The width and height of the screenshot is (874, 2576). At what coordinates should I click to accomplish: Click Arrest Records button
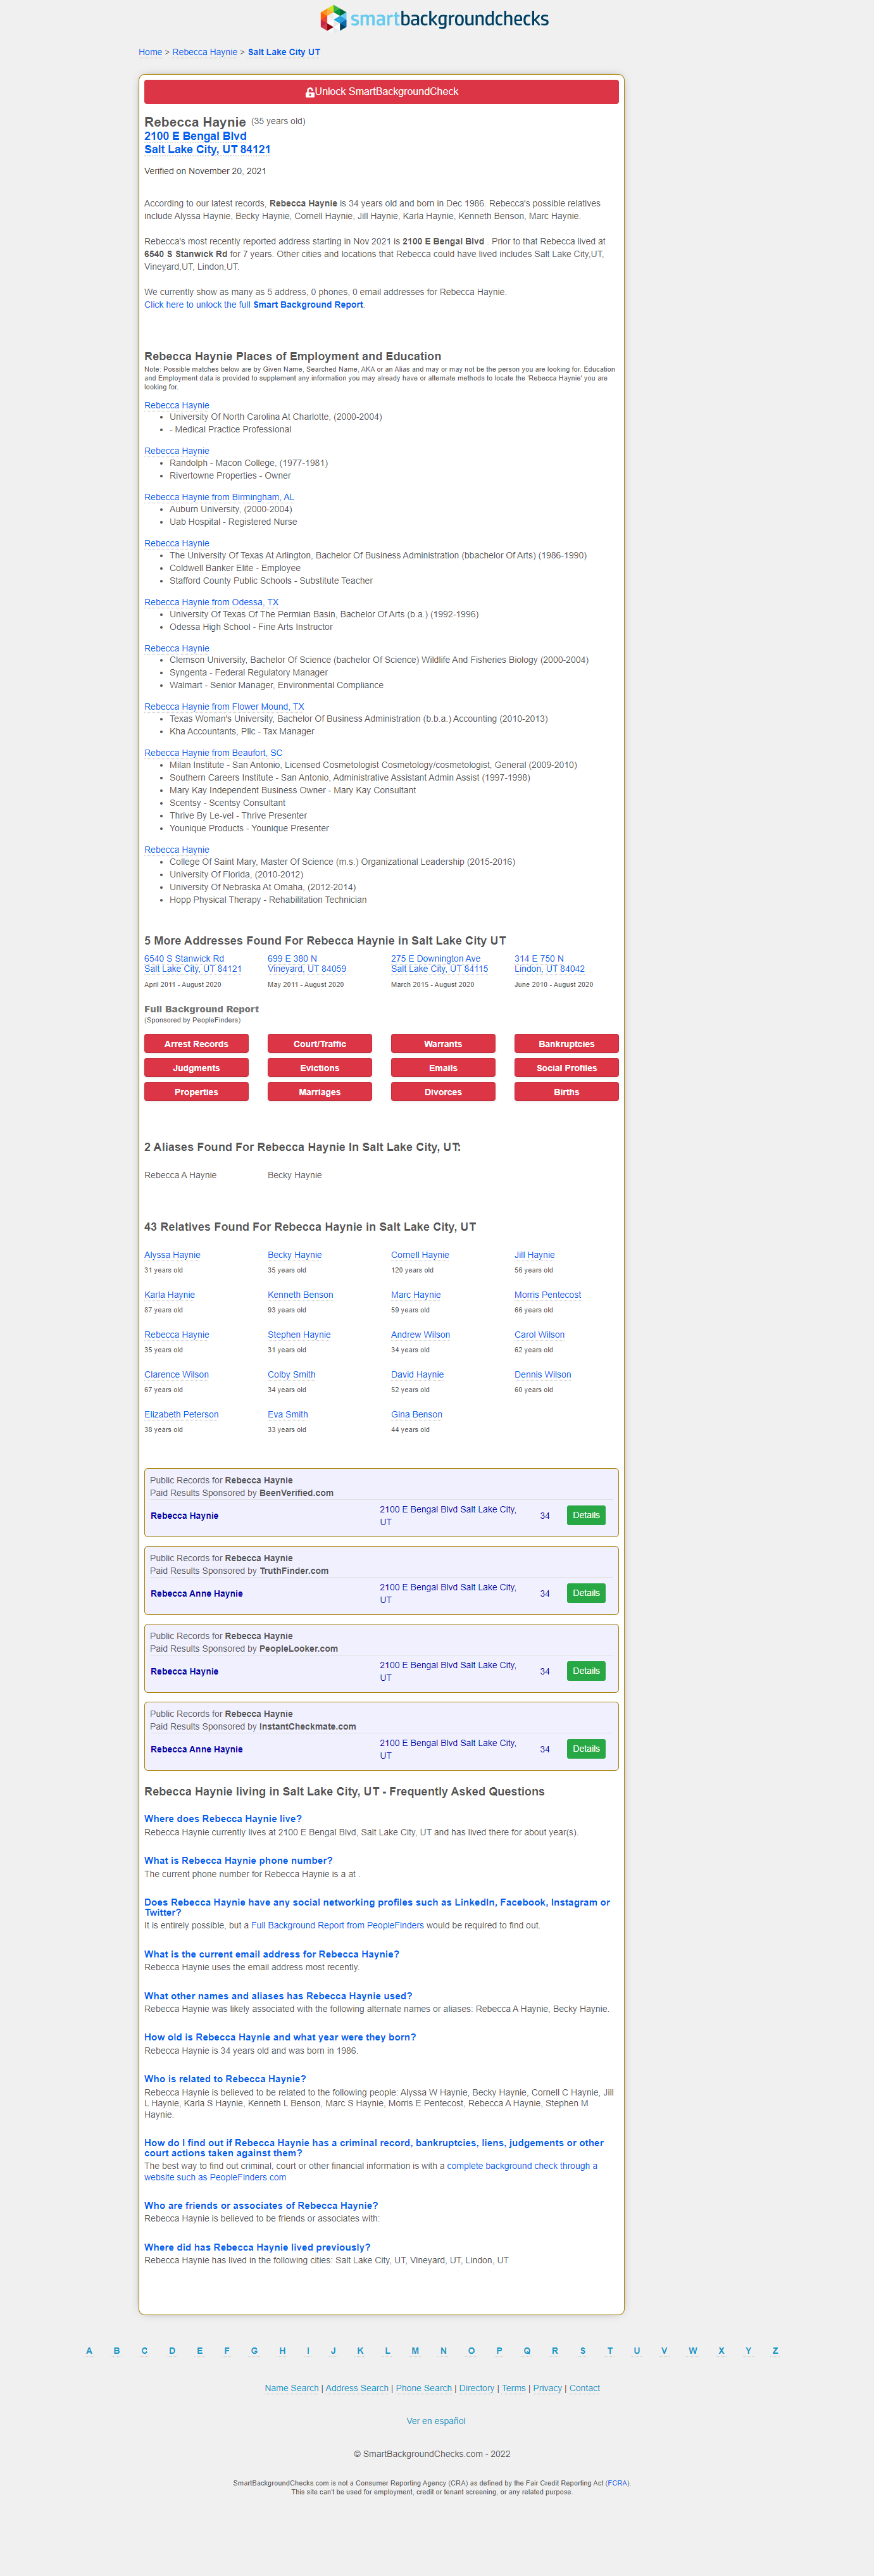(x=196, y=1044)
